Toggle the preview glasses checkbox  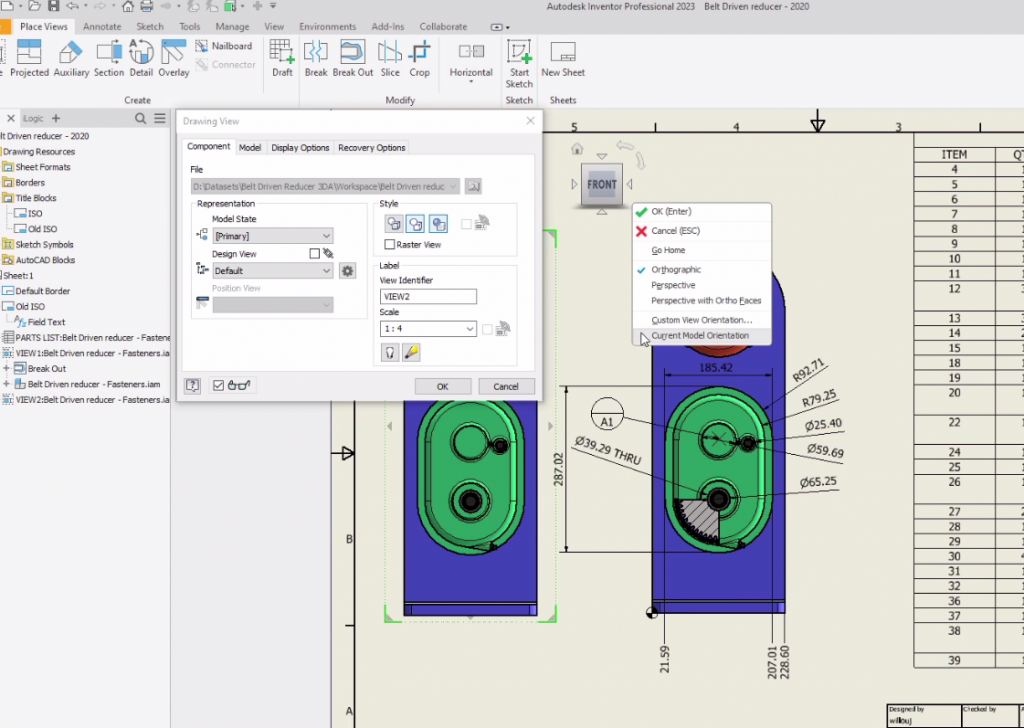(x=219, y=386)
